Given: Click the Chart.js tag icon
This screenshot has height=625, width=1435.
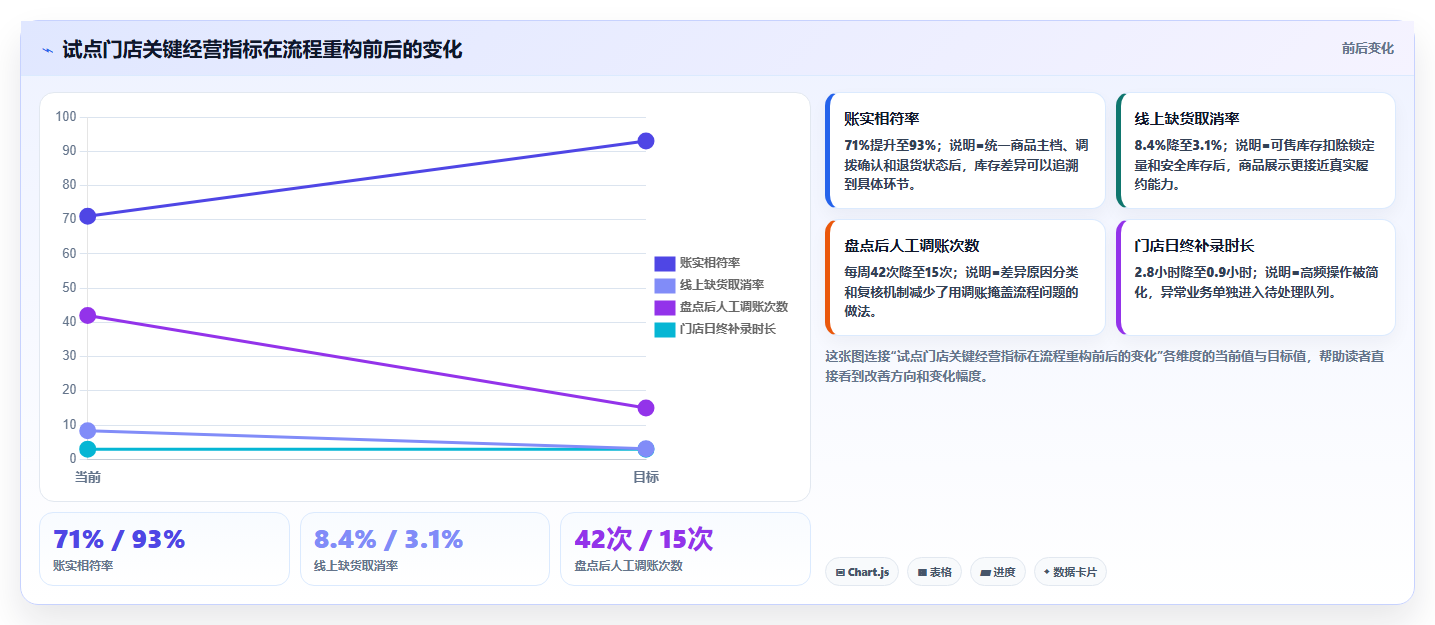Looking at the screenshot, I should (x=841, y=573).
